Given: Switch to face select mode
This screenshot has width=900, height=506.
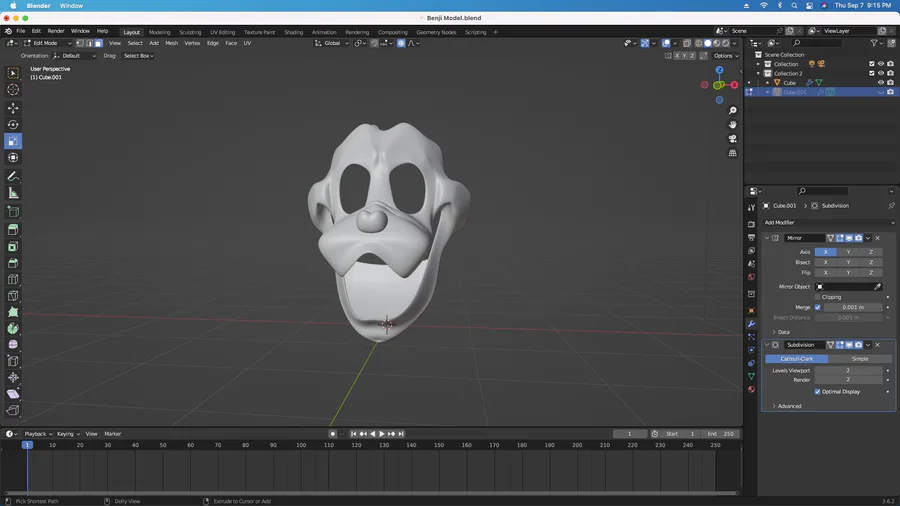Looking at the screenshot, I should point(98,43).
